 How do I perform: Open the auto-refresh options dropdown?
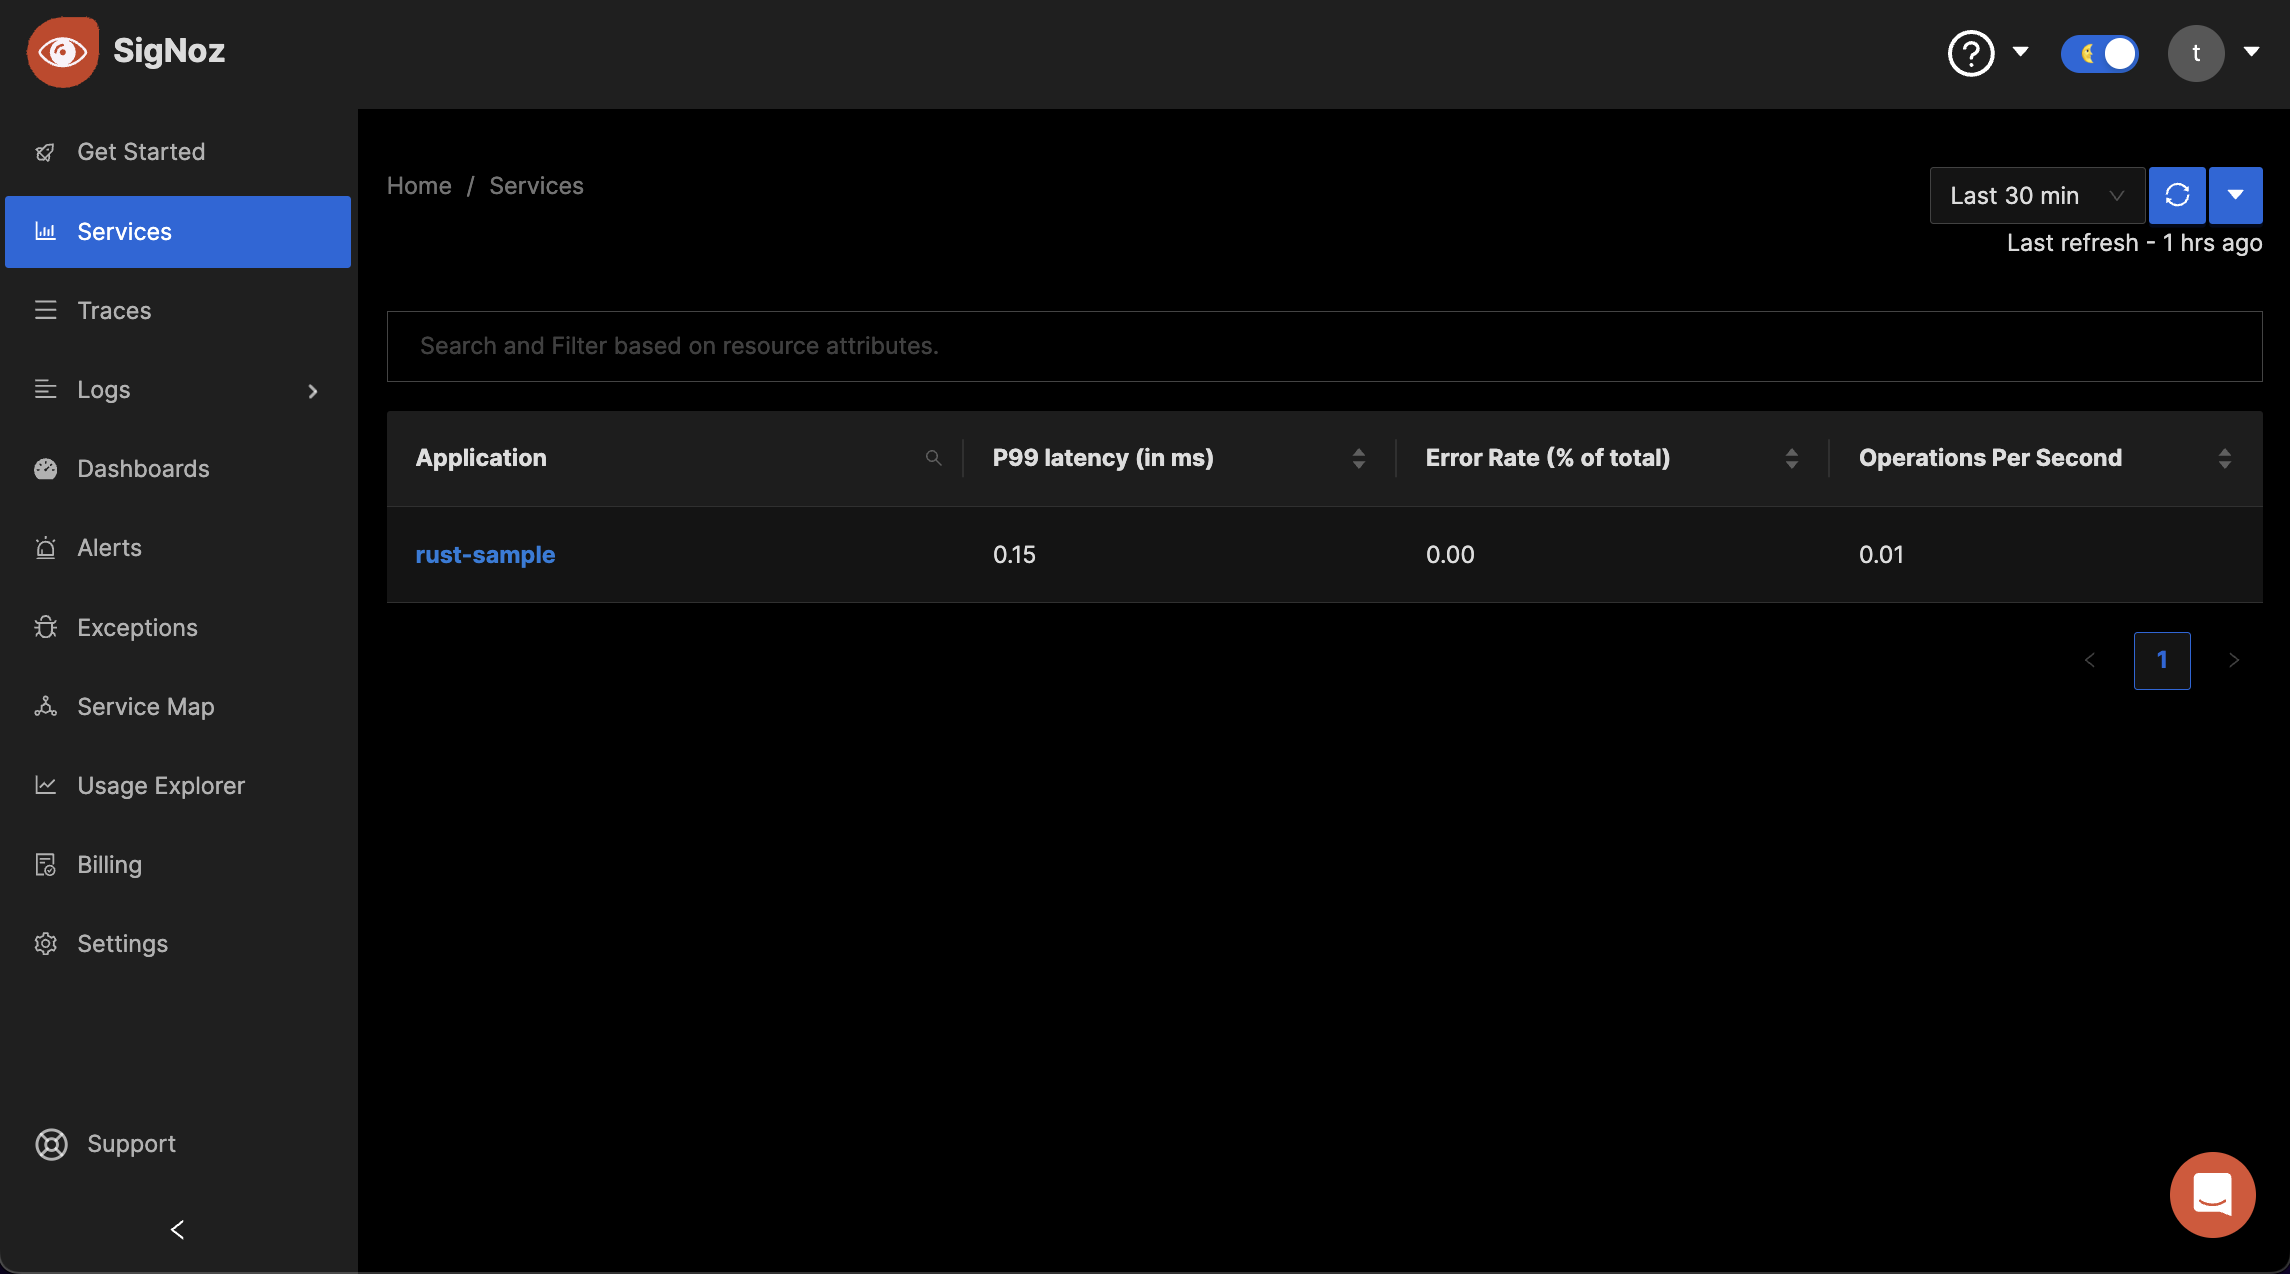pyautogui.click(x=2236, y=195)
